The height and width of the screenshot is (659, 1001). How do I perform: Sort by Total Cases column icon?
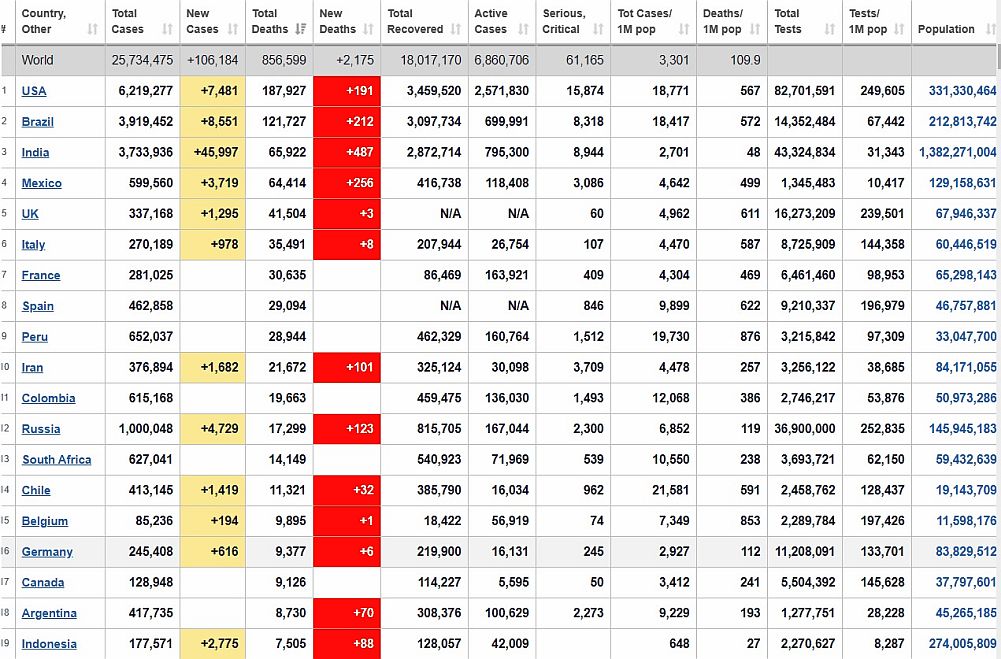click(167, 29)
